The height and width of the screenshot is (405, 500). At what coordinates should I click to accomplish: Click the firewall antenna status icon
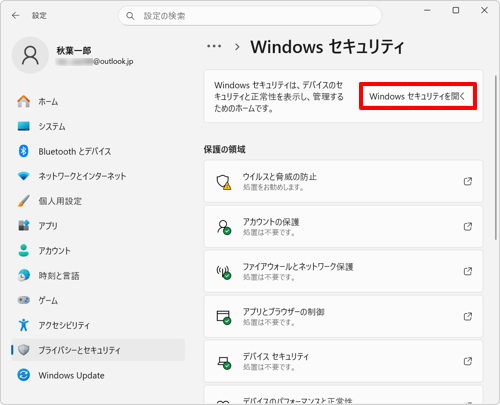tap(224, 272)
